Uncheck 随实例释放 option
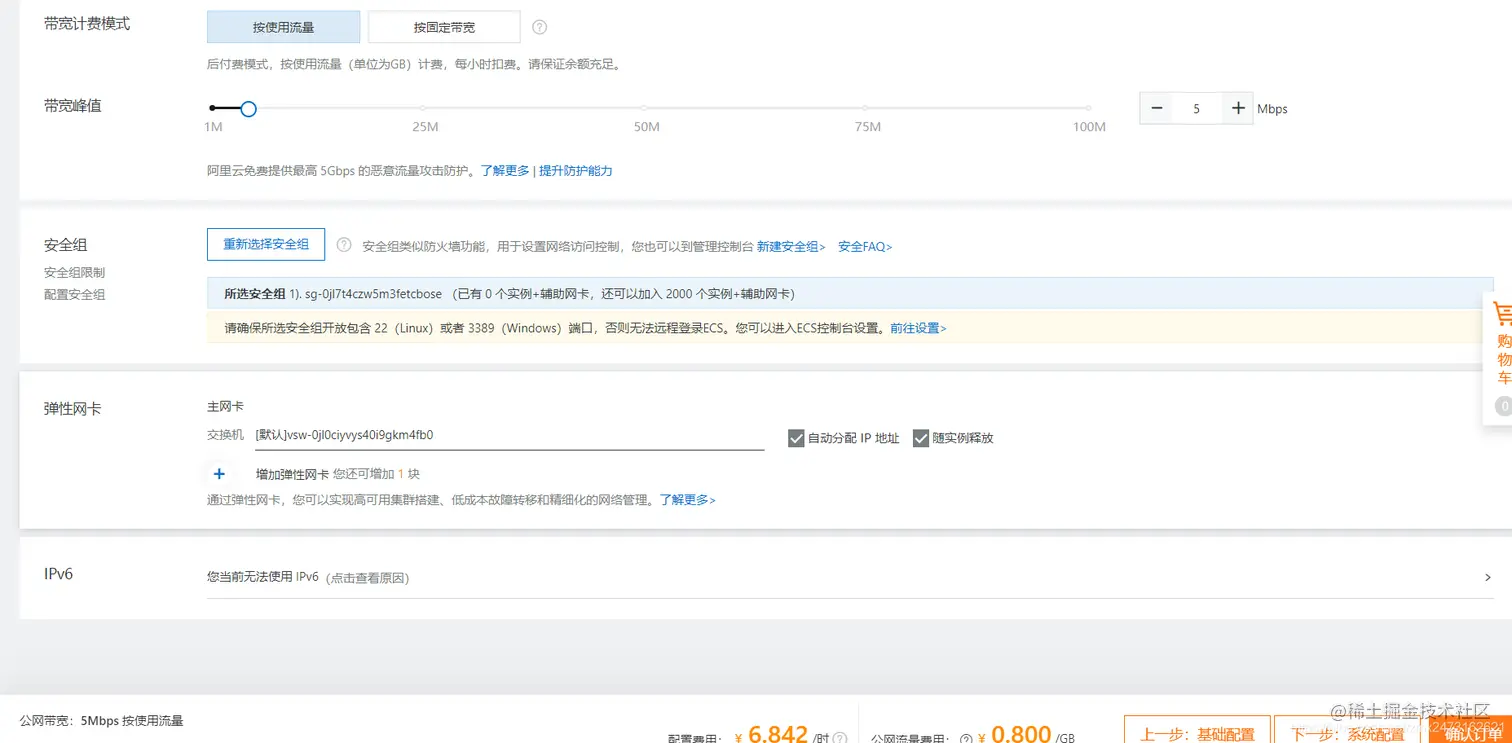The height and width of the screenshot is (743, 1512). click(x=920, y=437)
